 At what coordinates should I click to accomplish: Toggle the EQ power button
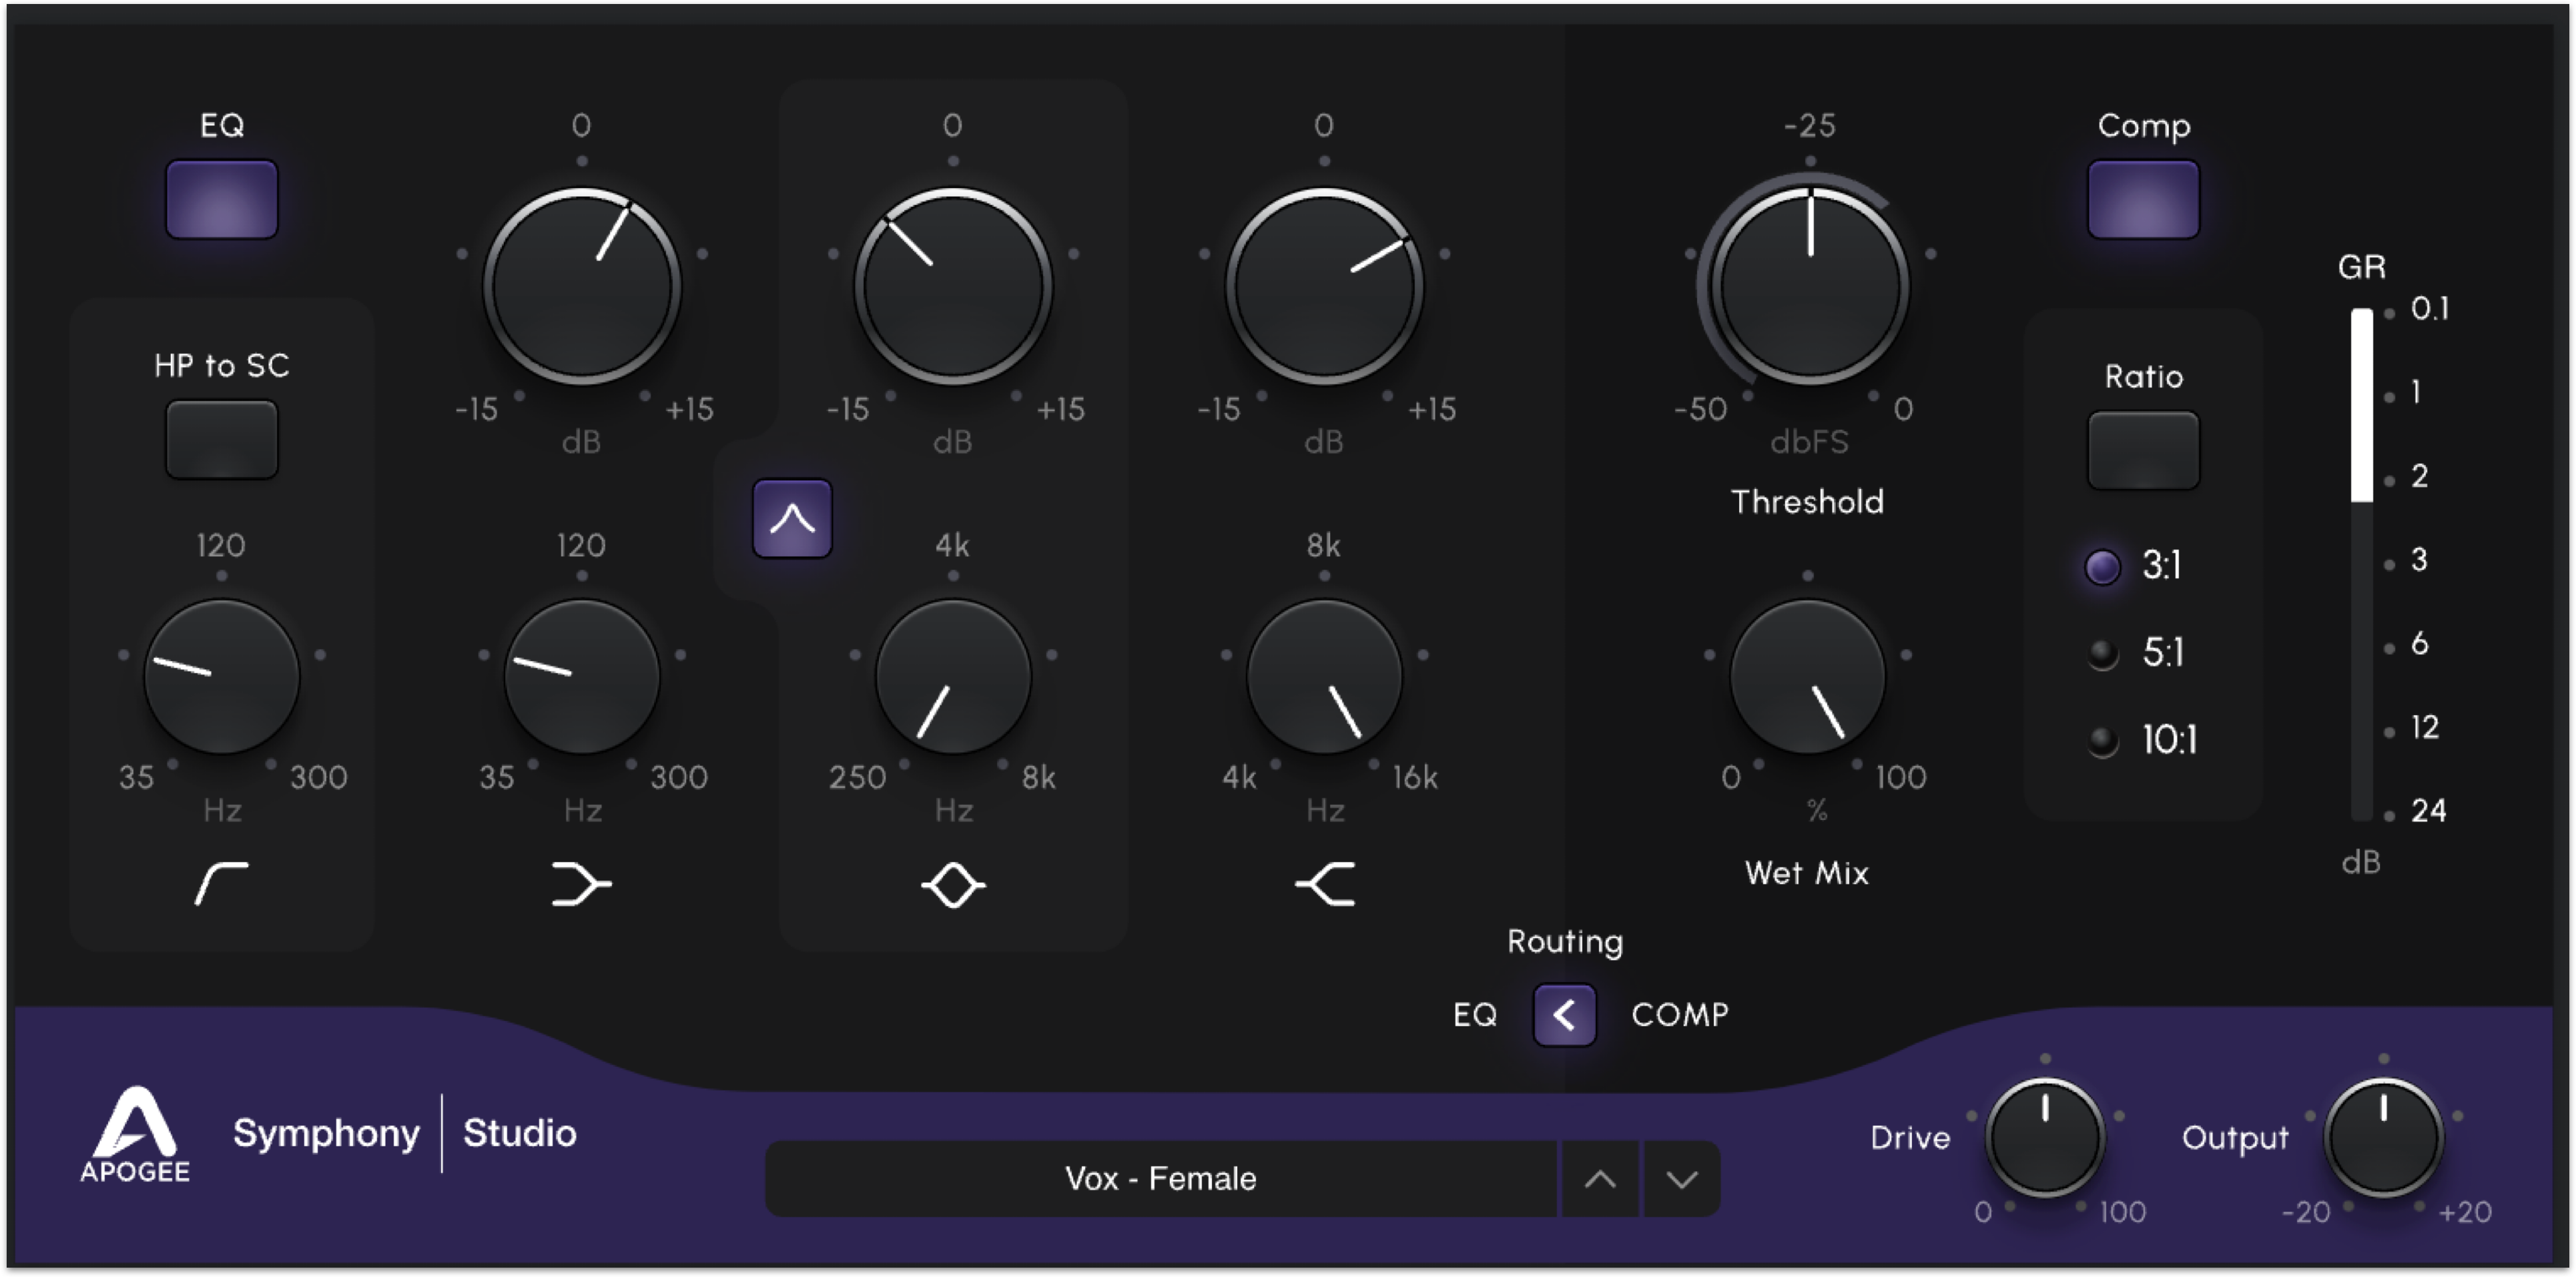[x=221, y=199]
